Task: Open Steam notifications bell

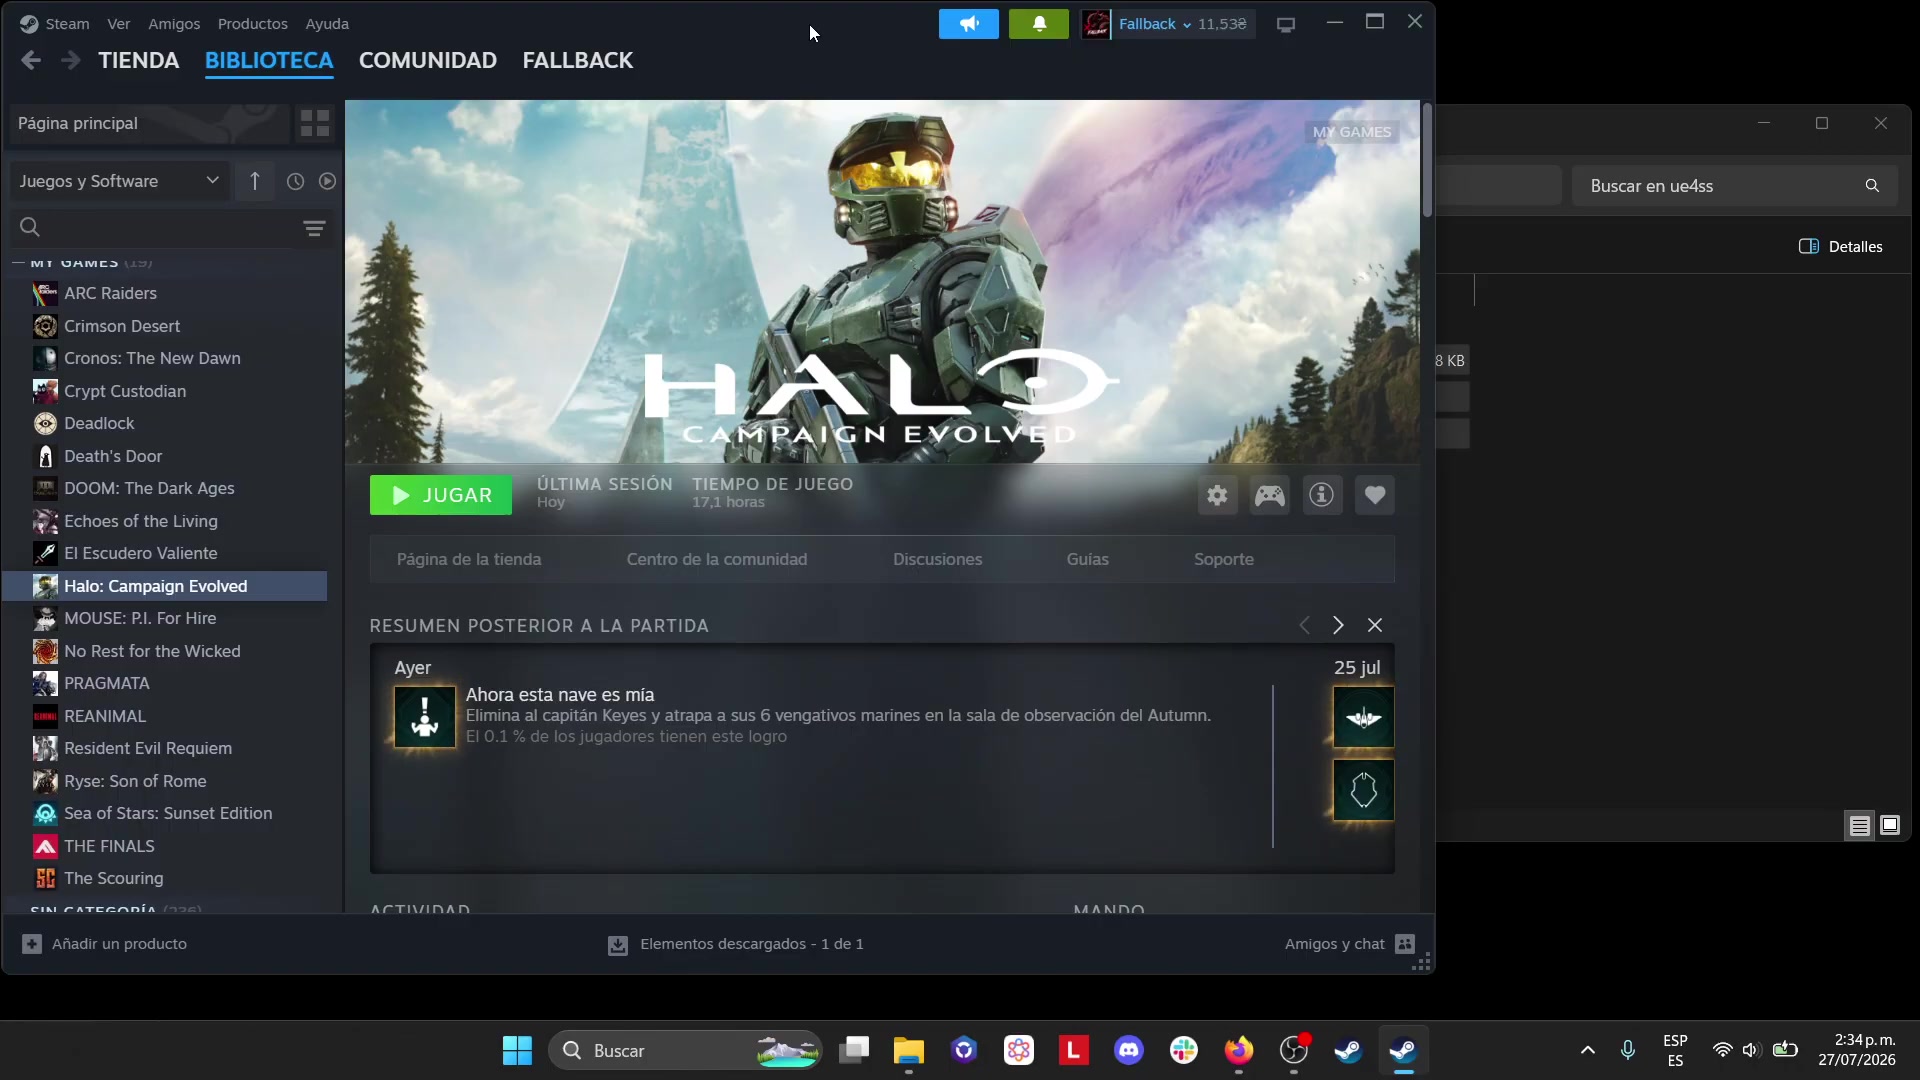Action: pos(1039,24)
